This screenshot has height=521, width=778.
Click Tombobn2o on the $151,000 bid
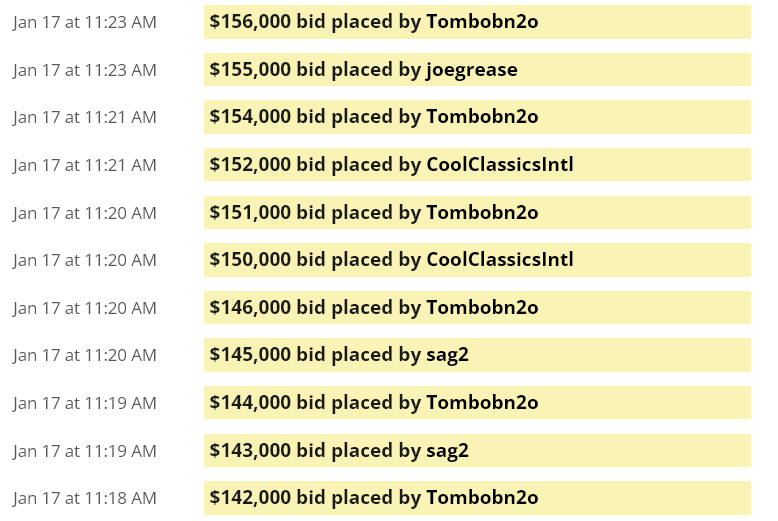tap(482, 213)
